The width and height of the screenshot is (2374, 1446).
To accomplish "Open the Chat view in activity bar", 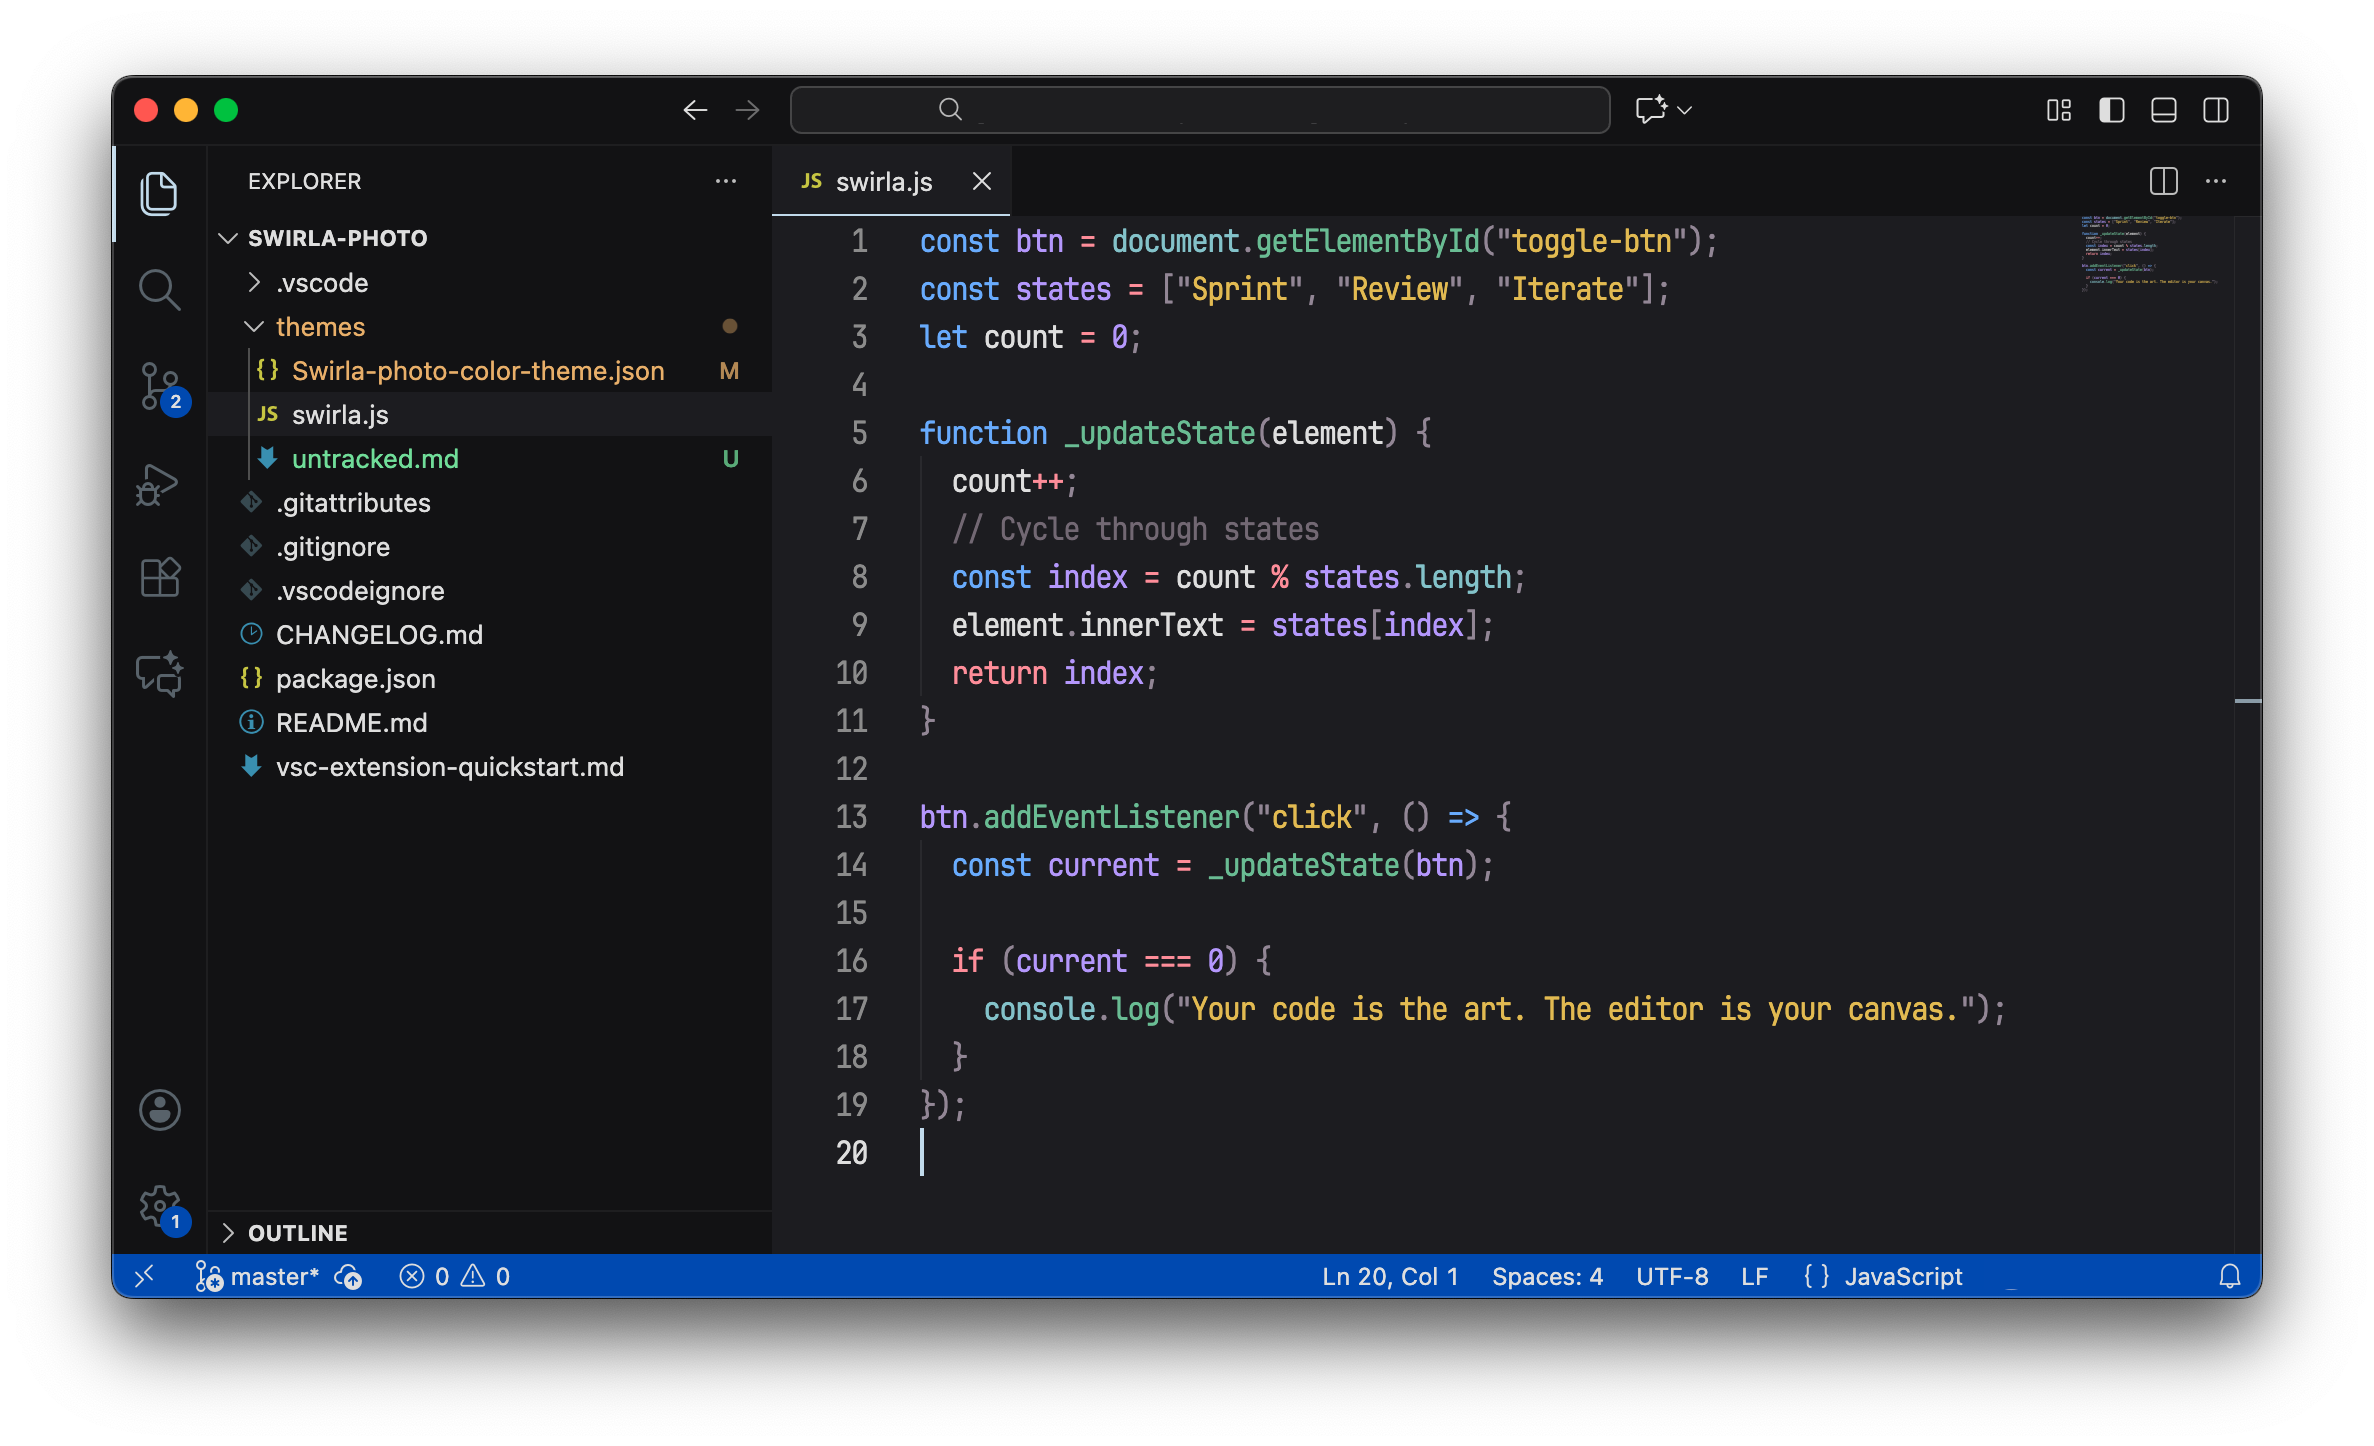I will 159,674.
